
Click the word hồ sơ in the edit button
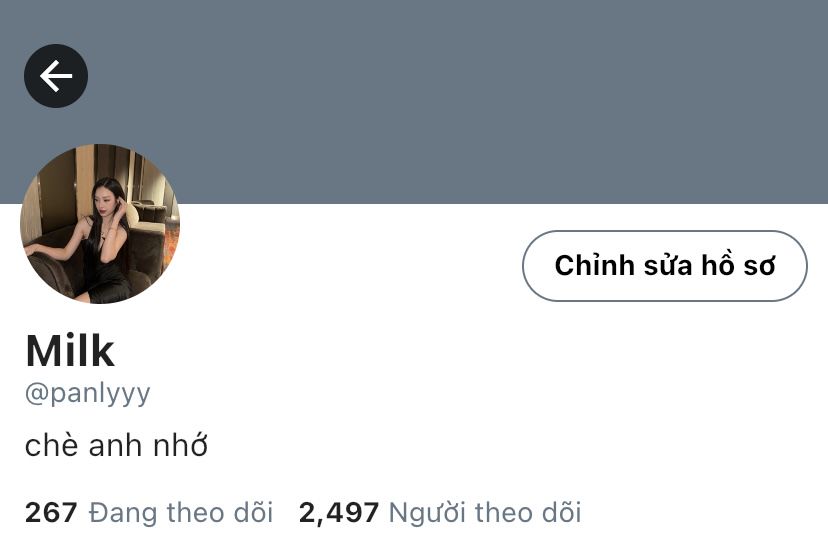738,265
